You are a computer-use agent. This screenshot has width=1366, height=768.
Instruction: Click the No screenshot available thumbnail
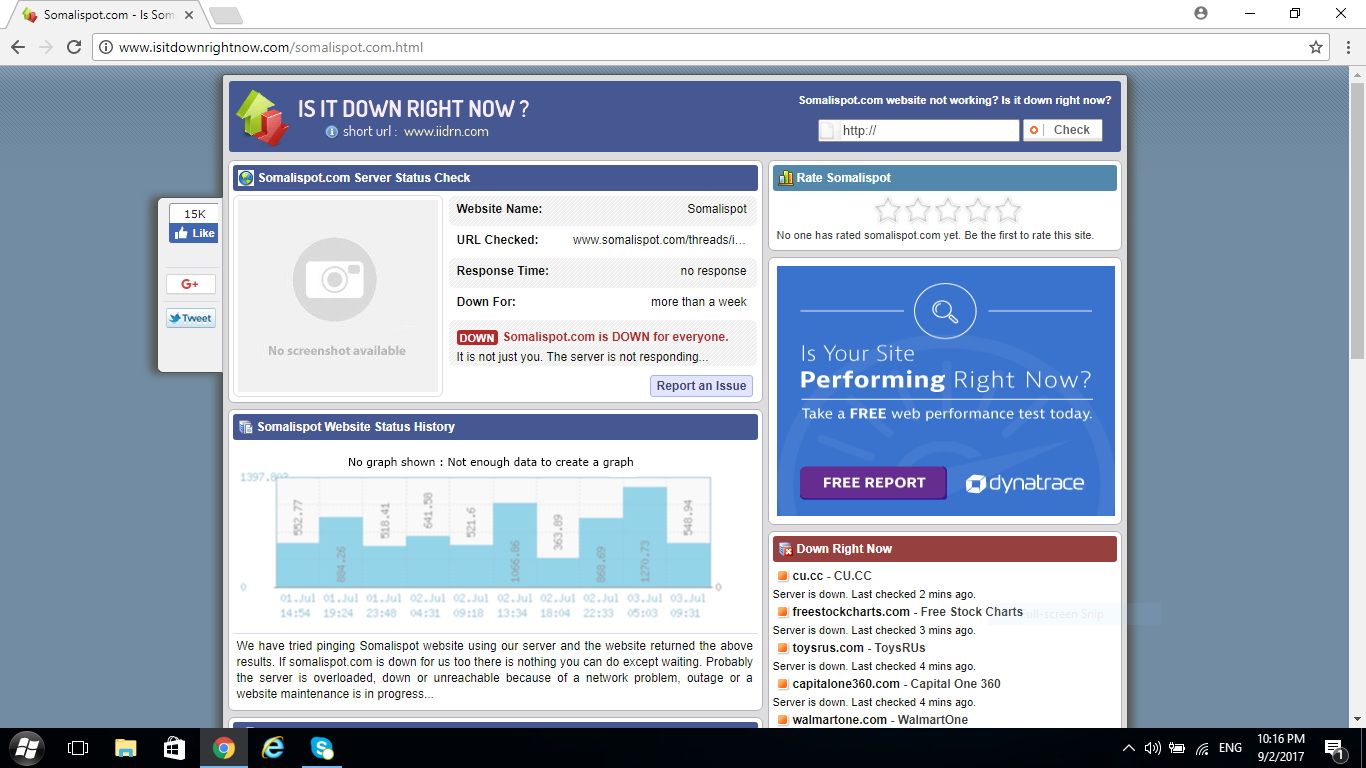click(x=337, y=296)
